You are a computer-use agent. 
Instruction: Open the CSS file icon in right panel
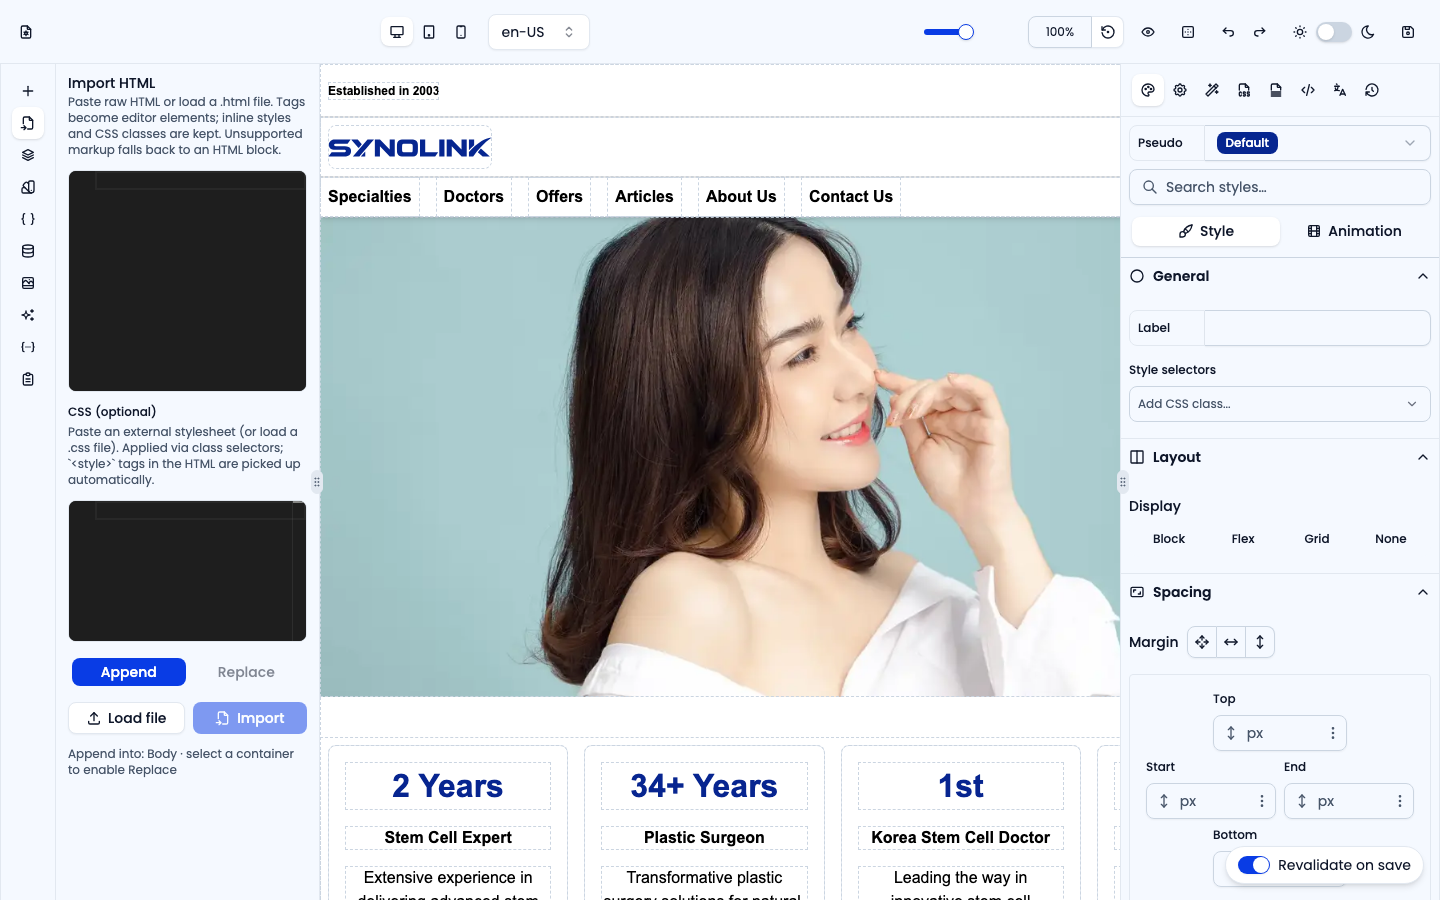[x=1244, y=90]
